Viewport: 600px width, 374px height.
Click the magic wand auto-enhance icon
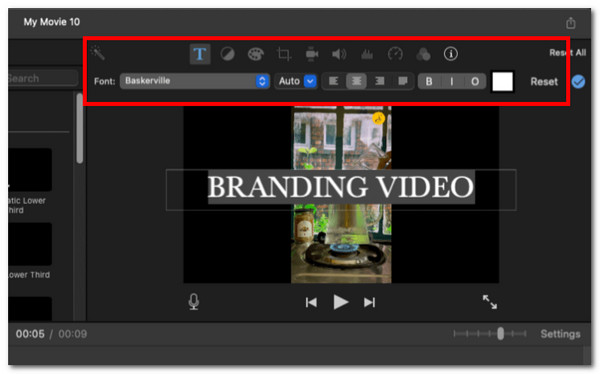(98, 53)
